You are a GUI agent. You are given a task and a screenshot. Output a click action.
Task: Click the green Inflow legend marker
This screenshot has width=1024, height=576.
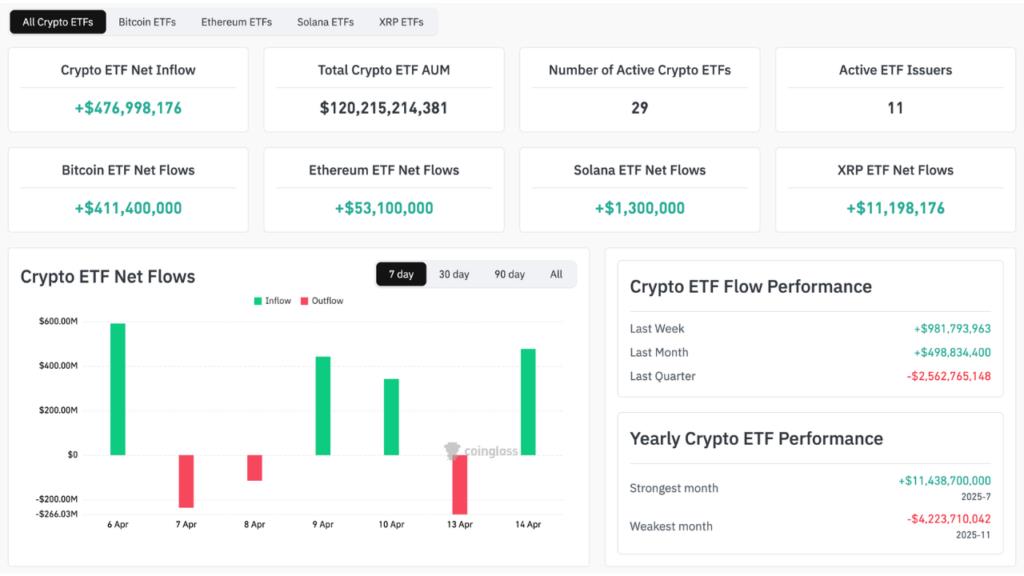[x=258, y=299]
